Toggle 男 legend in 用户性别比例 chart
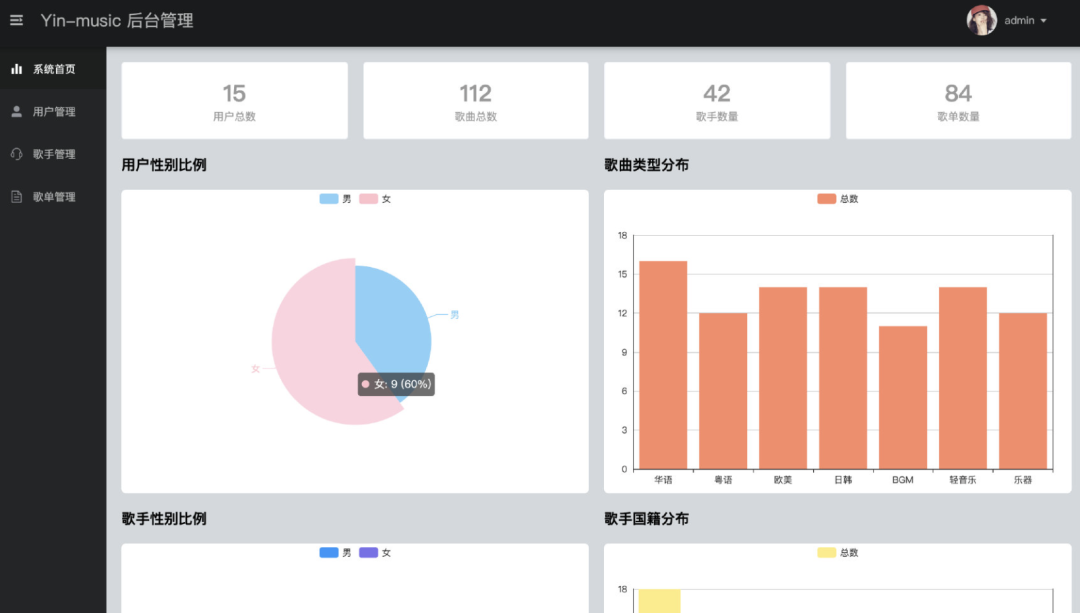This screenshot has height=613, width=1080. [335, 199]
